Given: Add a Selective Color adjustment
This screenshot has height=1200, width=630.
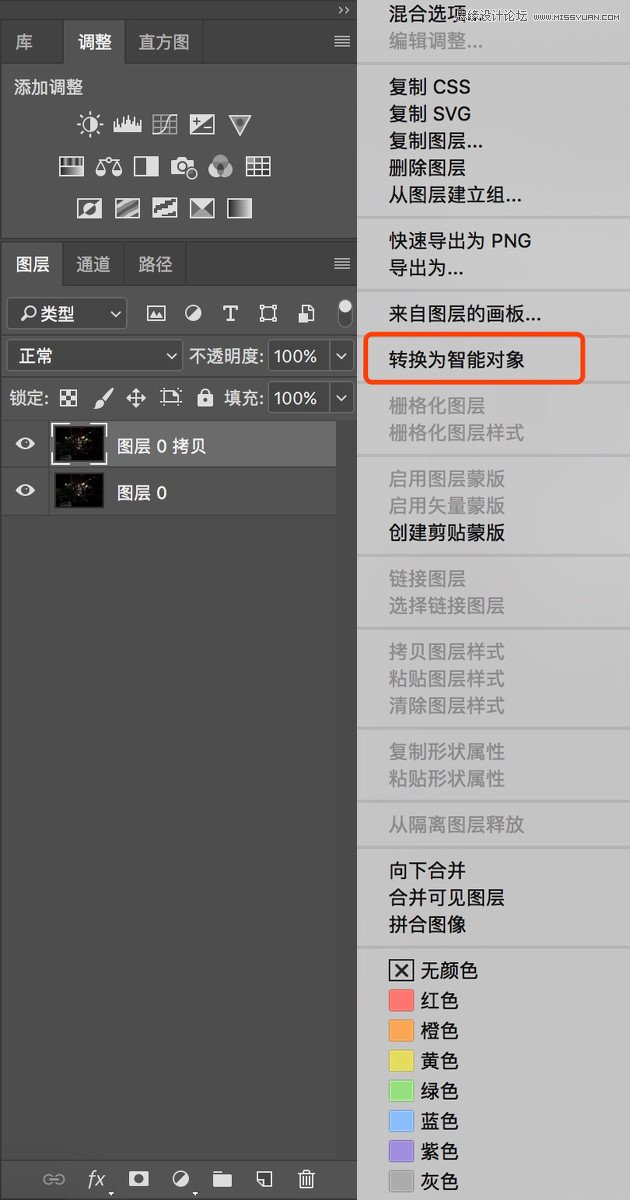Looking at the screenshot, I should 202,209.
